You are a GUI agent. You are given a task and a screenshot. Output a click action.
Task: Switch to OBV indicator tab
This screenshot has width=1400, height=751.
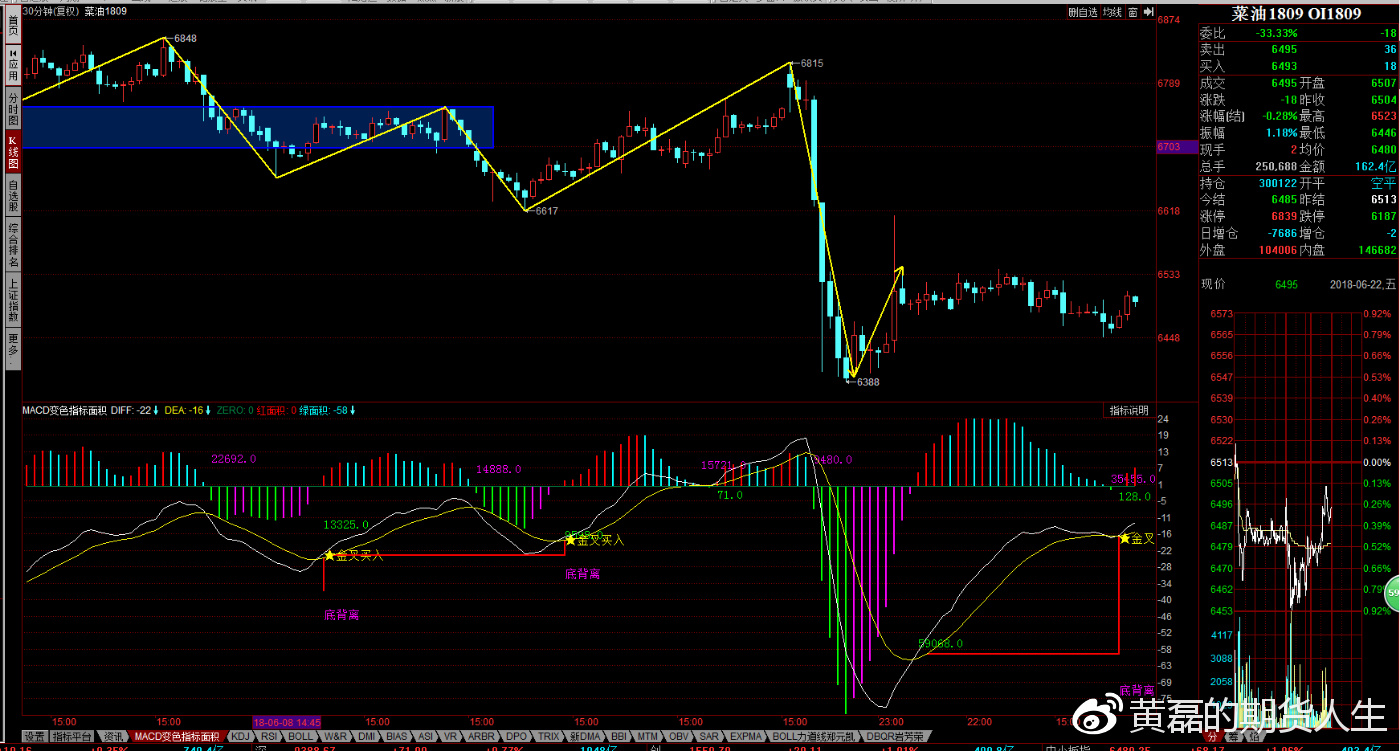[679, 736]
